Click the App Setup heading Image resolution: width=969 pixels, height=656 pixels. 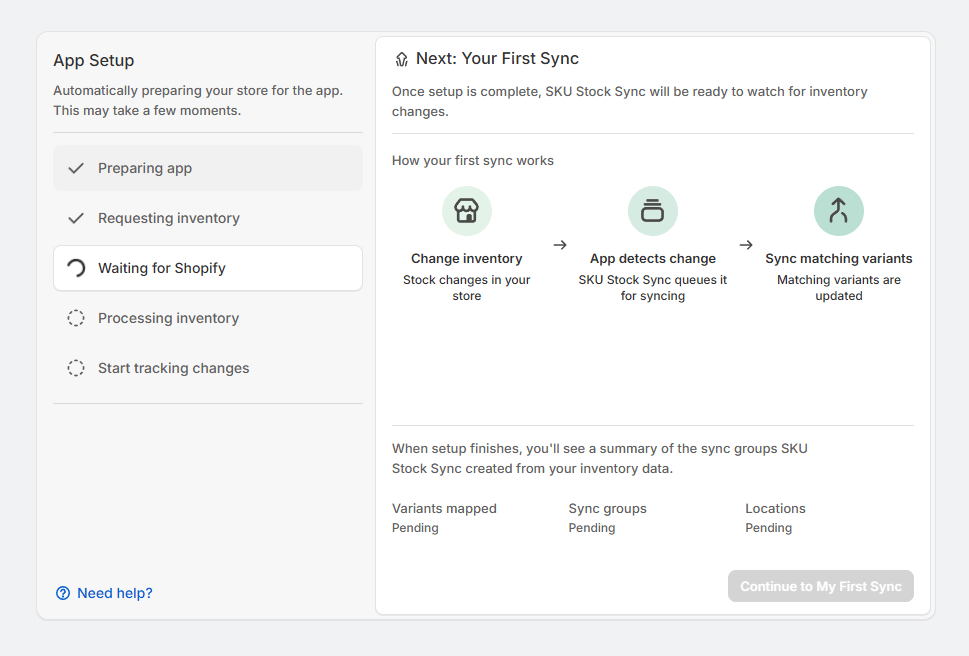pyautogui.click(x=93, y=61)
